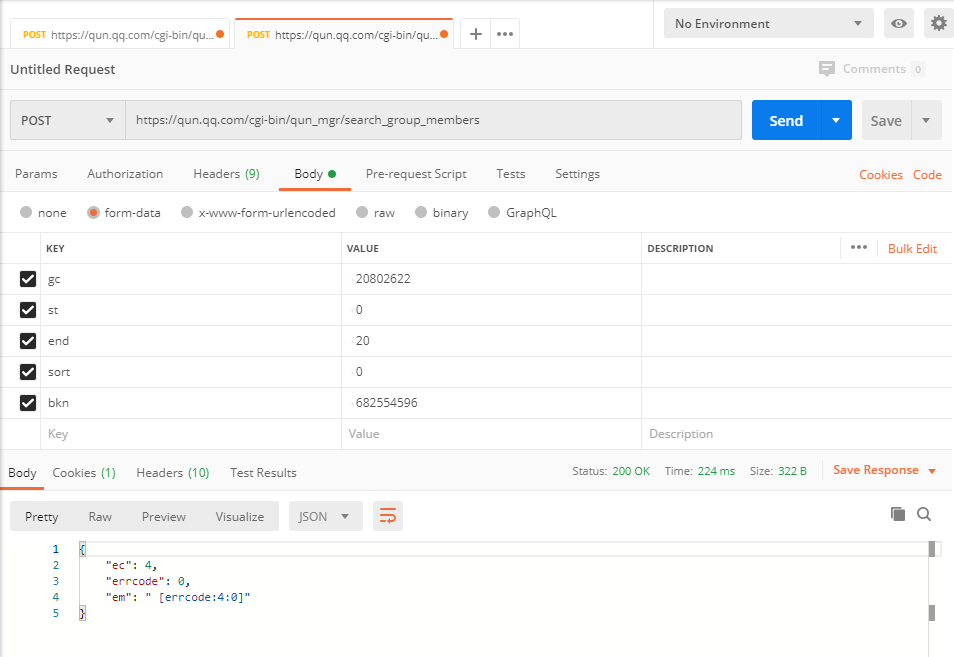The width and height of the screenshot is (954, 657).
Task: Open the Headers (9) request tab
Action: point(226,174)
